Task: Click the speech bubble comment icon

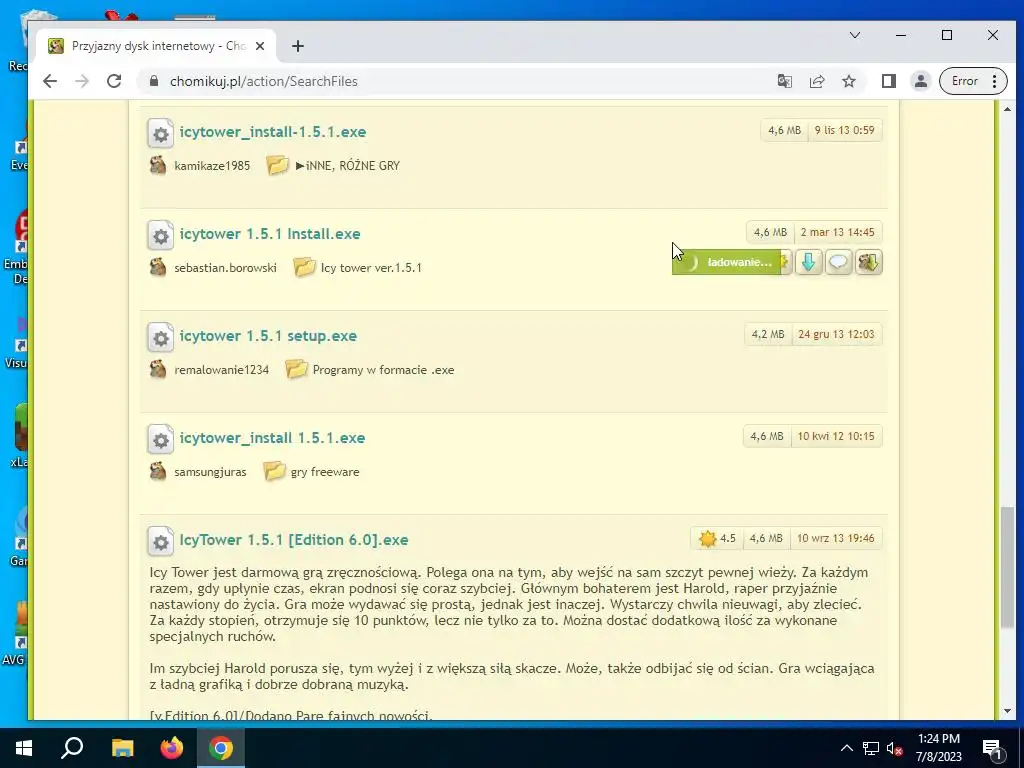Action: point(839,263)
